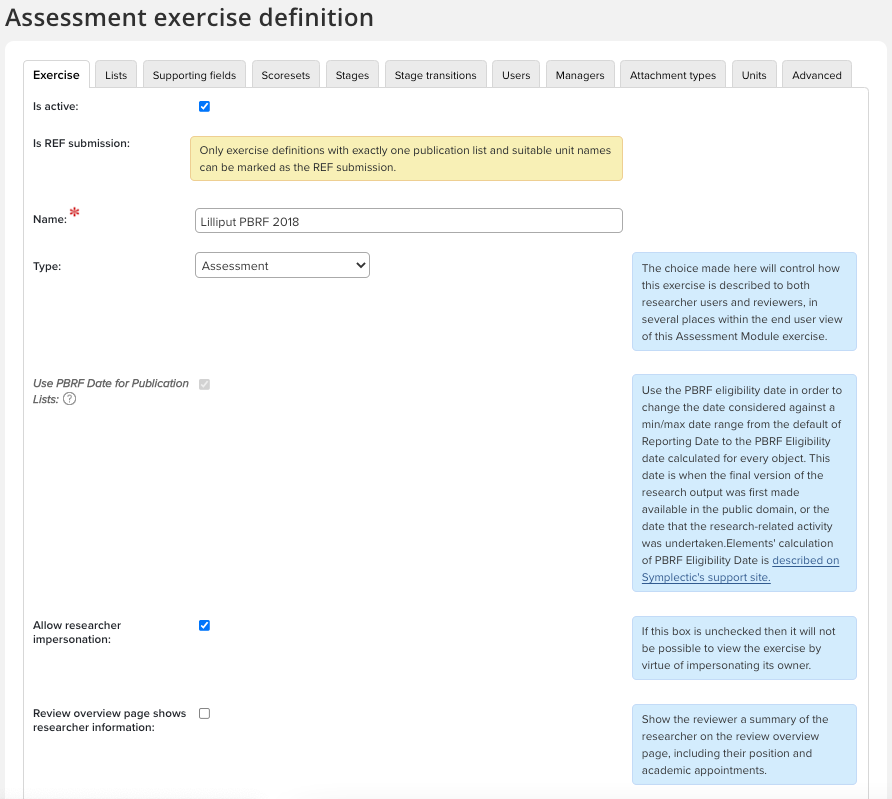Toggle the Is active checkbox
The width and height of the screenshot is (892, 799).
pos(205,106)
